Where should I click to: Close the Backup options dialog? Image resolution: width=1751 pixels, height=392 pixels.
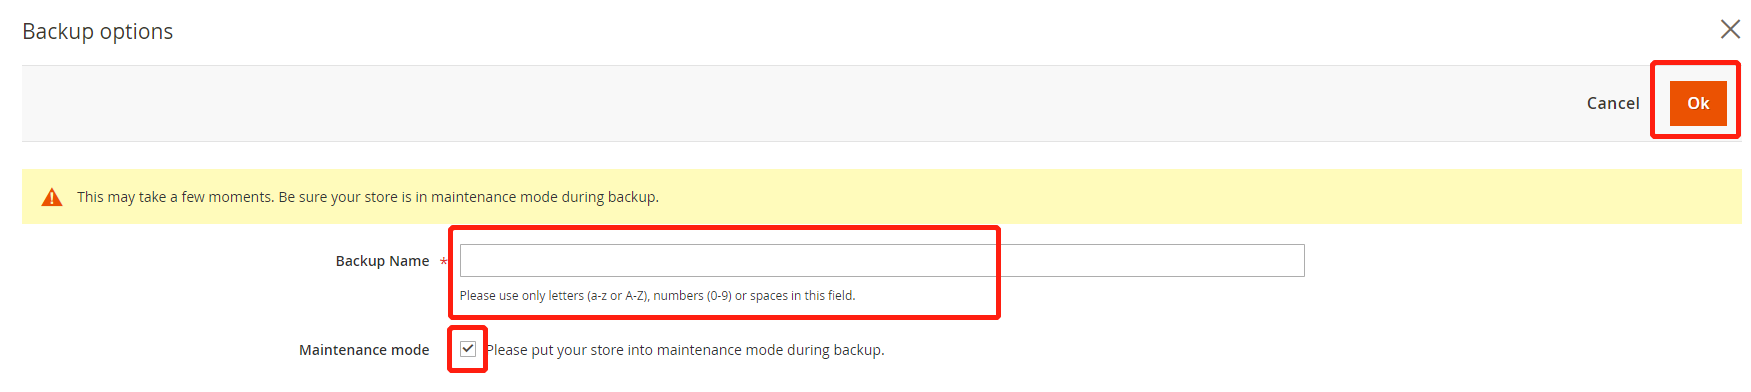(x=1730, y=29)
